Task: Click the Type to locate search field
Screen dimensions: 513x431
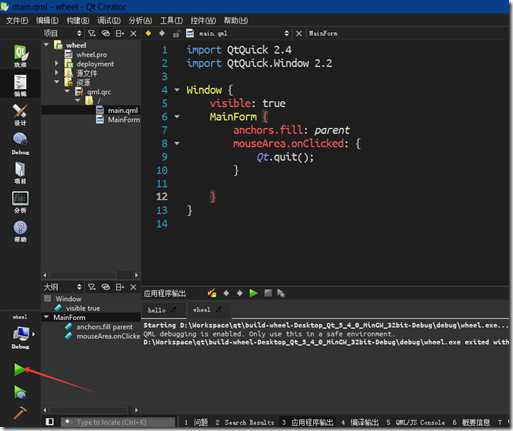Action: 117,422
